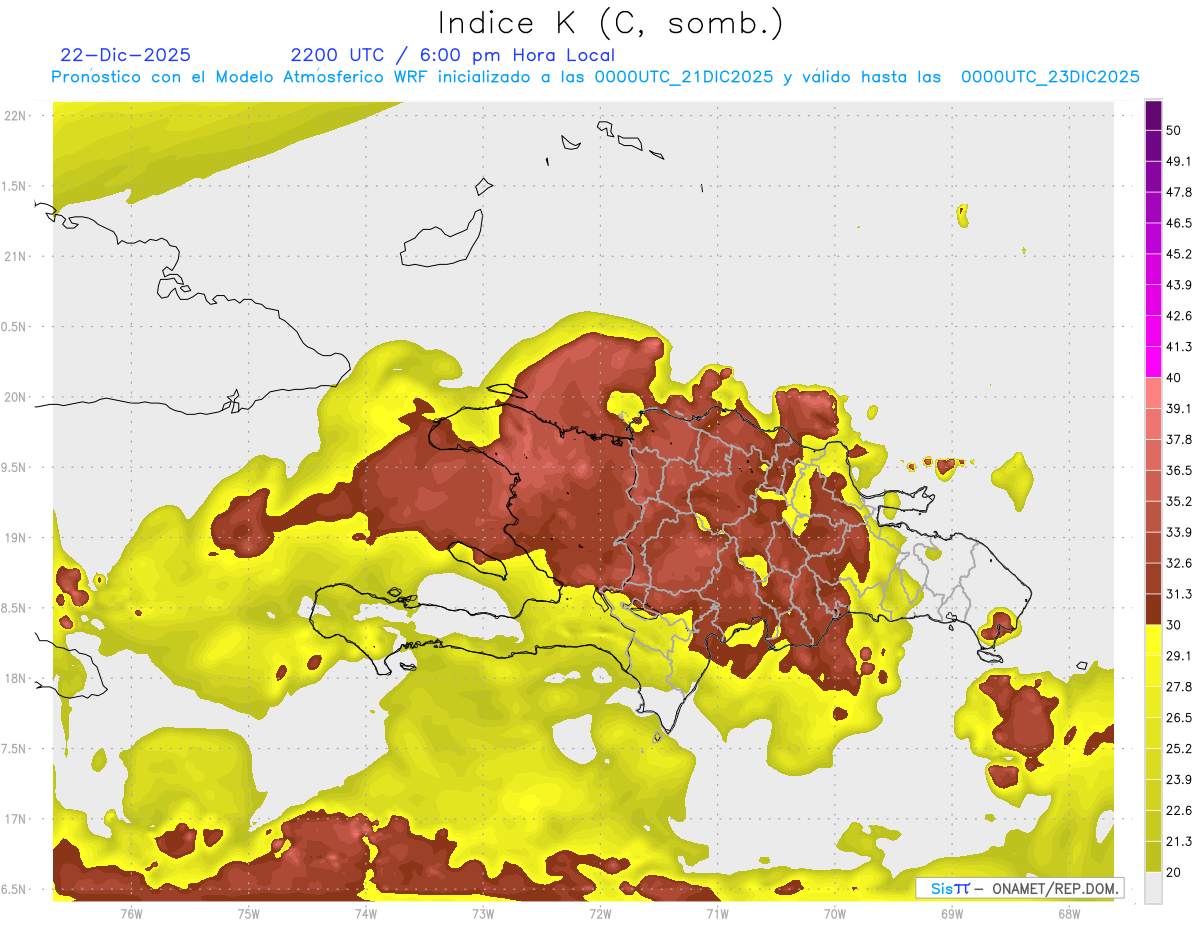Click the color bar label '43.9'
The image size is (1200, 927).
(x=1178, y=285)
